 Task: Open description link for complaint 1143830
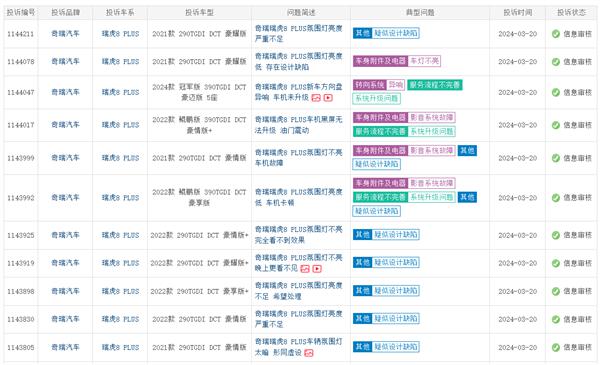tap(298, 319)
